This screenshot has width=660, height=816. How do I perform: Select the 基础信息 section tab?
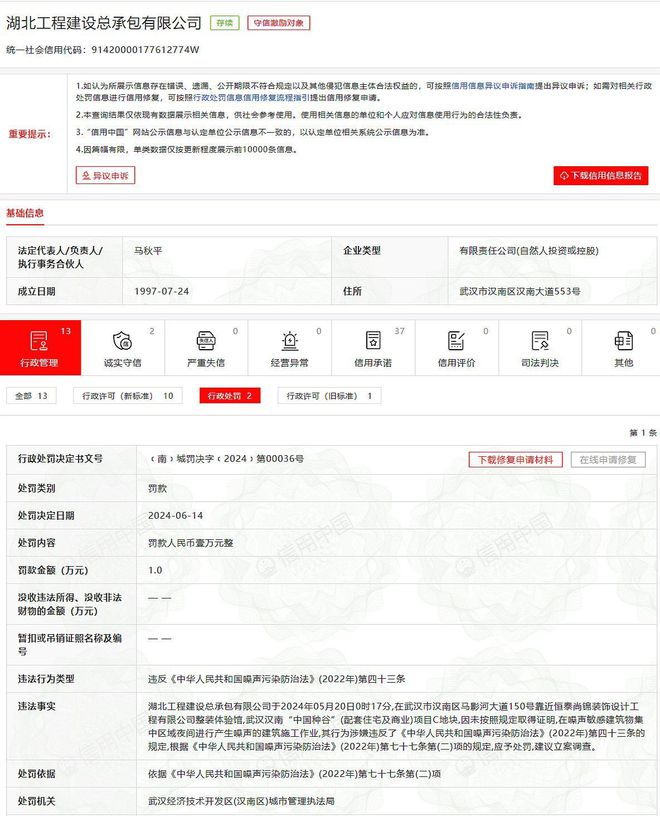coord(25,213)
